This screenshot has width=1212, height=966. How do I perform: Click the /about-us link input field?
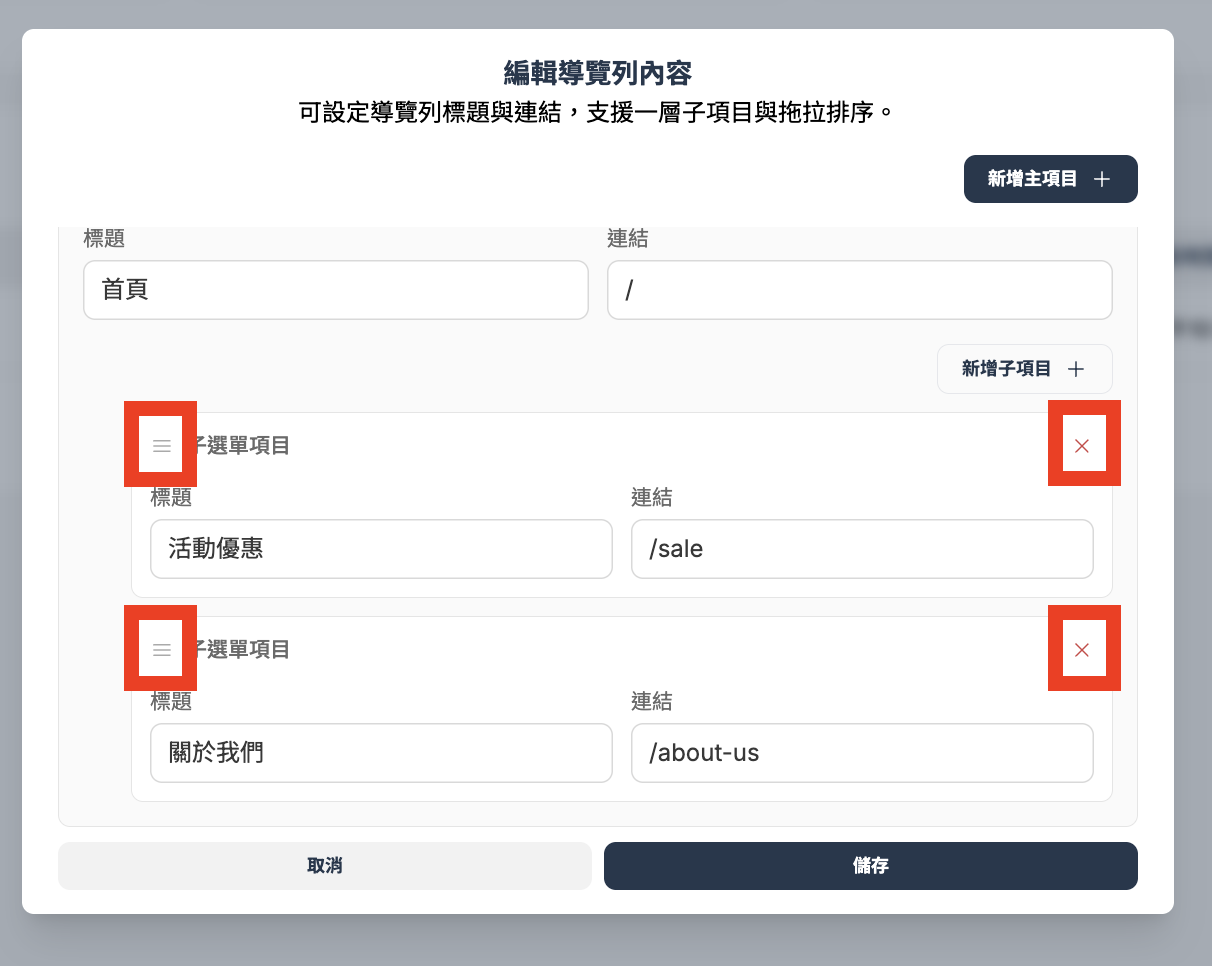coord(861,753)
